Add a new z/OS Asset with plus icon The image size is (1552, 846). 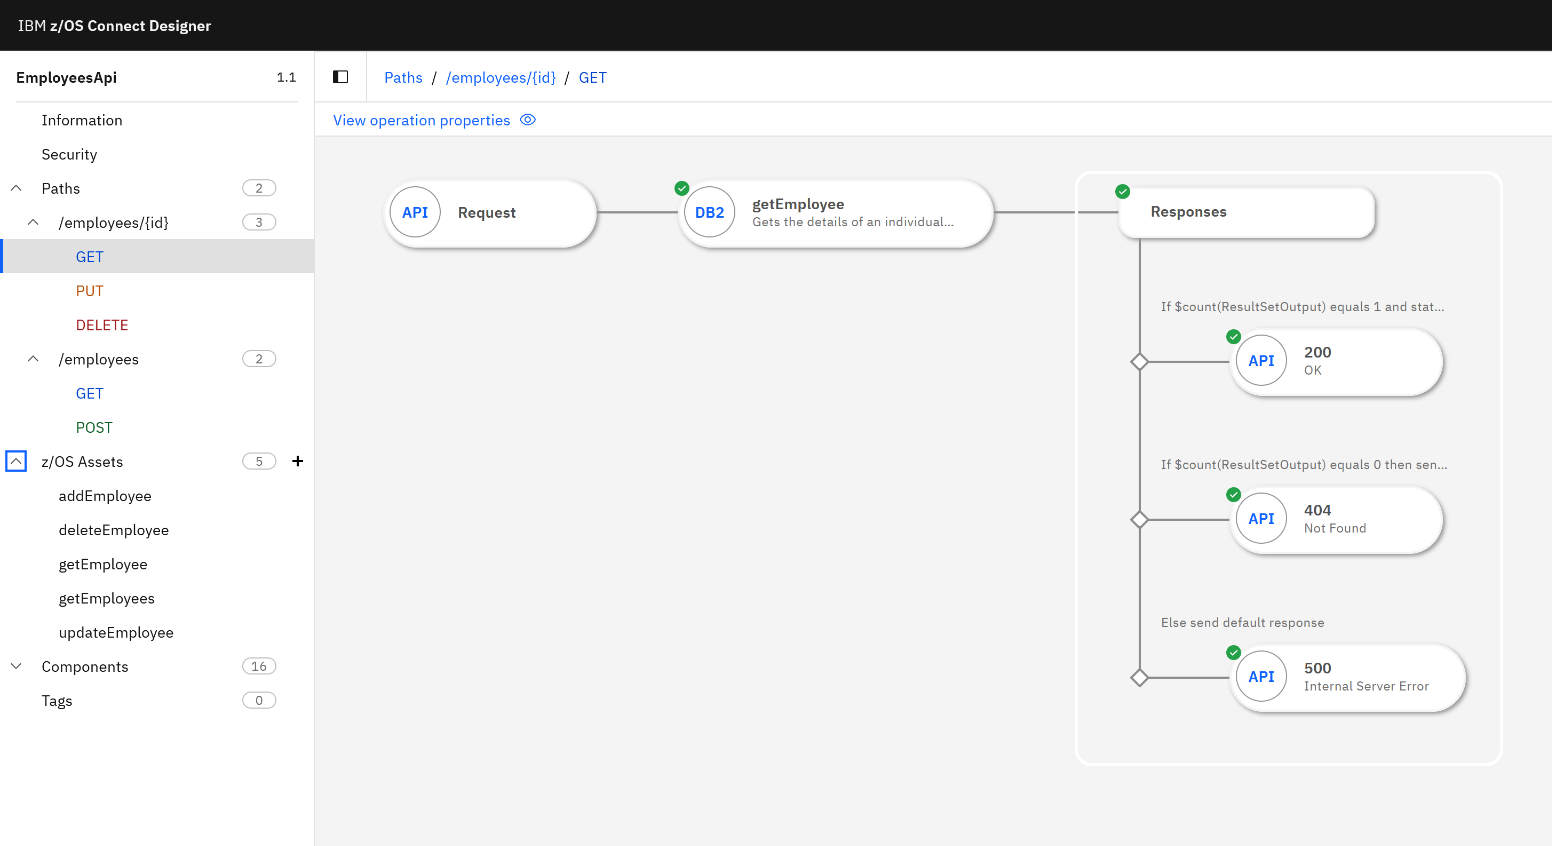(x=297, y=461)
